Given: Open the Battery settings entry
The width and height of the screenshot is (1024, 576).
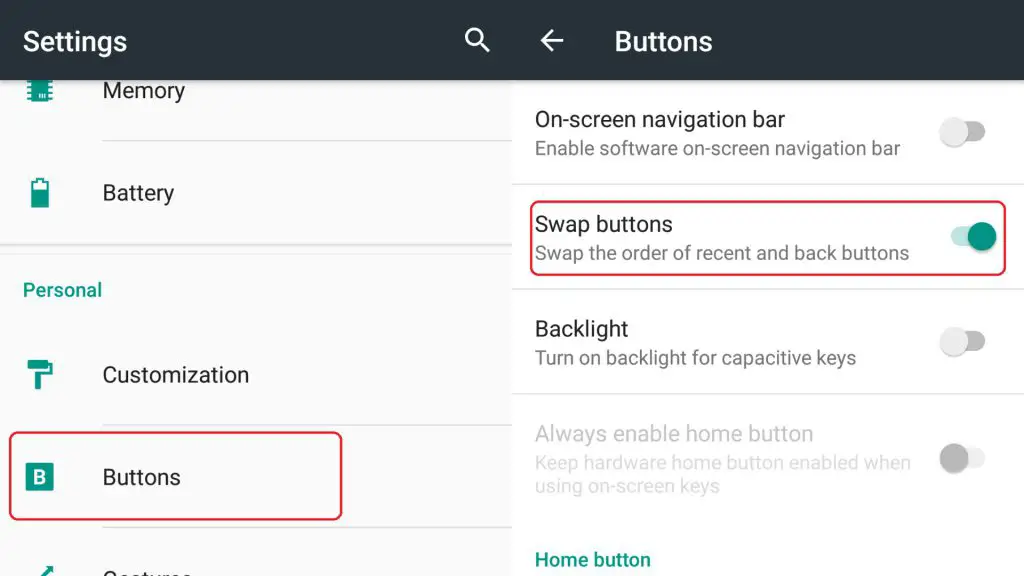Looking at the screenshot, I should pos(256,193).
